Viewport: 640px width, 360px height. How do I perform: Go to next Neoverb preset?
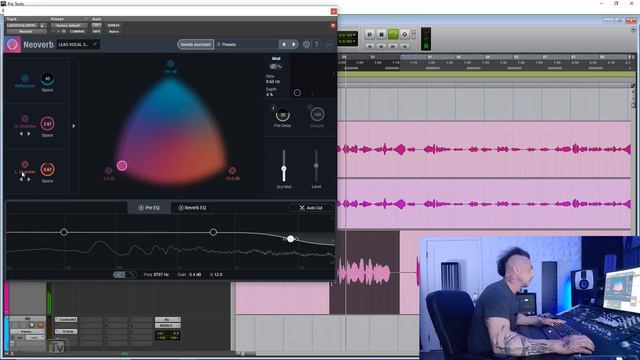[x=293, y=44]
